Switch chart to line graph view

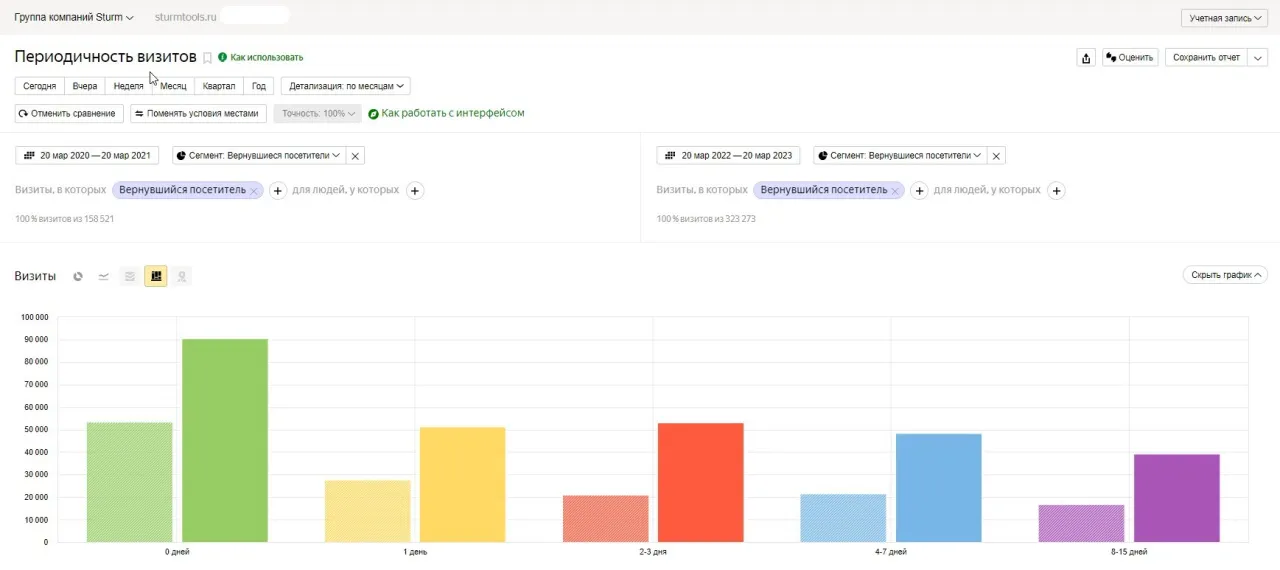pos(103,276)
